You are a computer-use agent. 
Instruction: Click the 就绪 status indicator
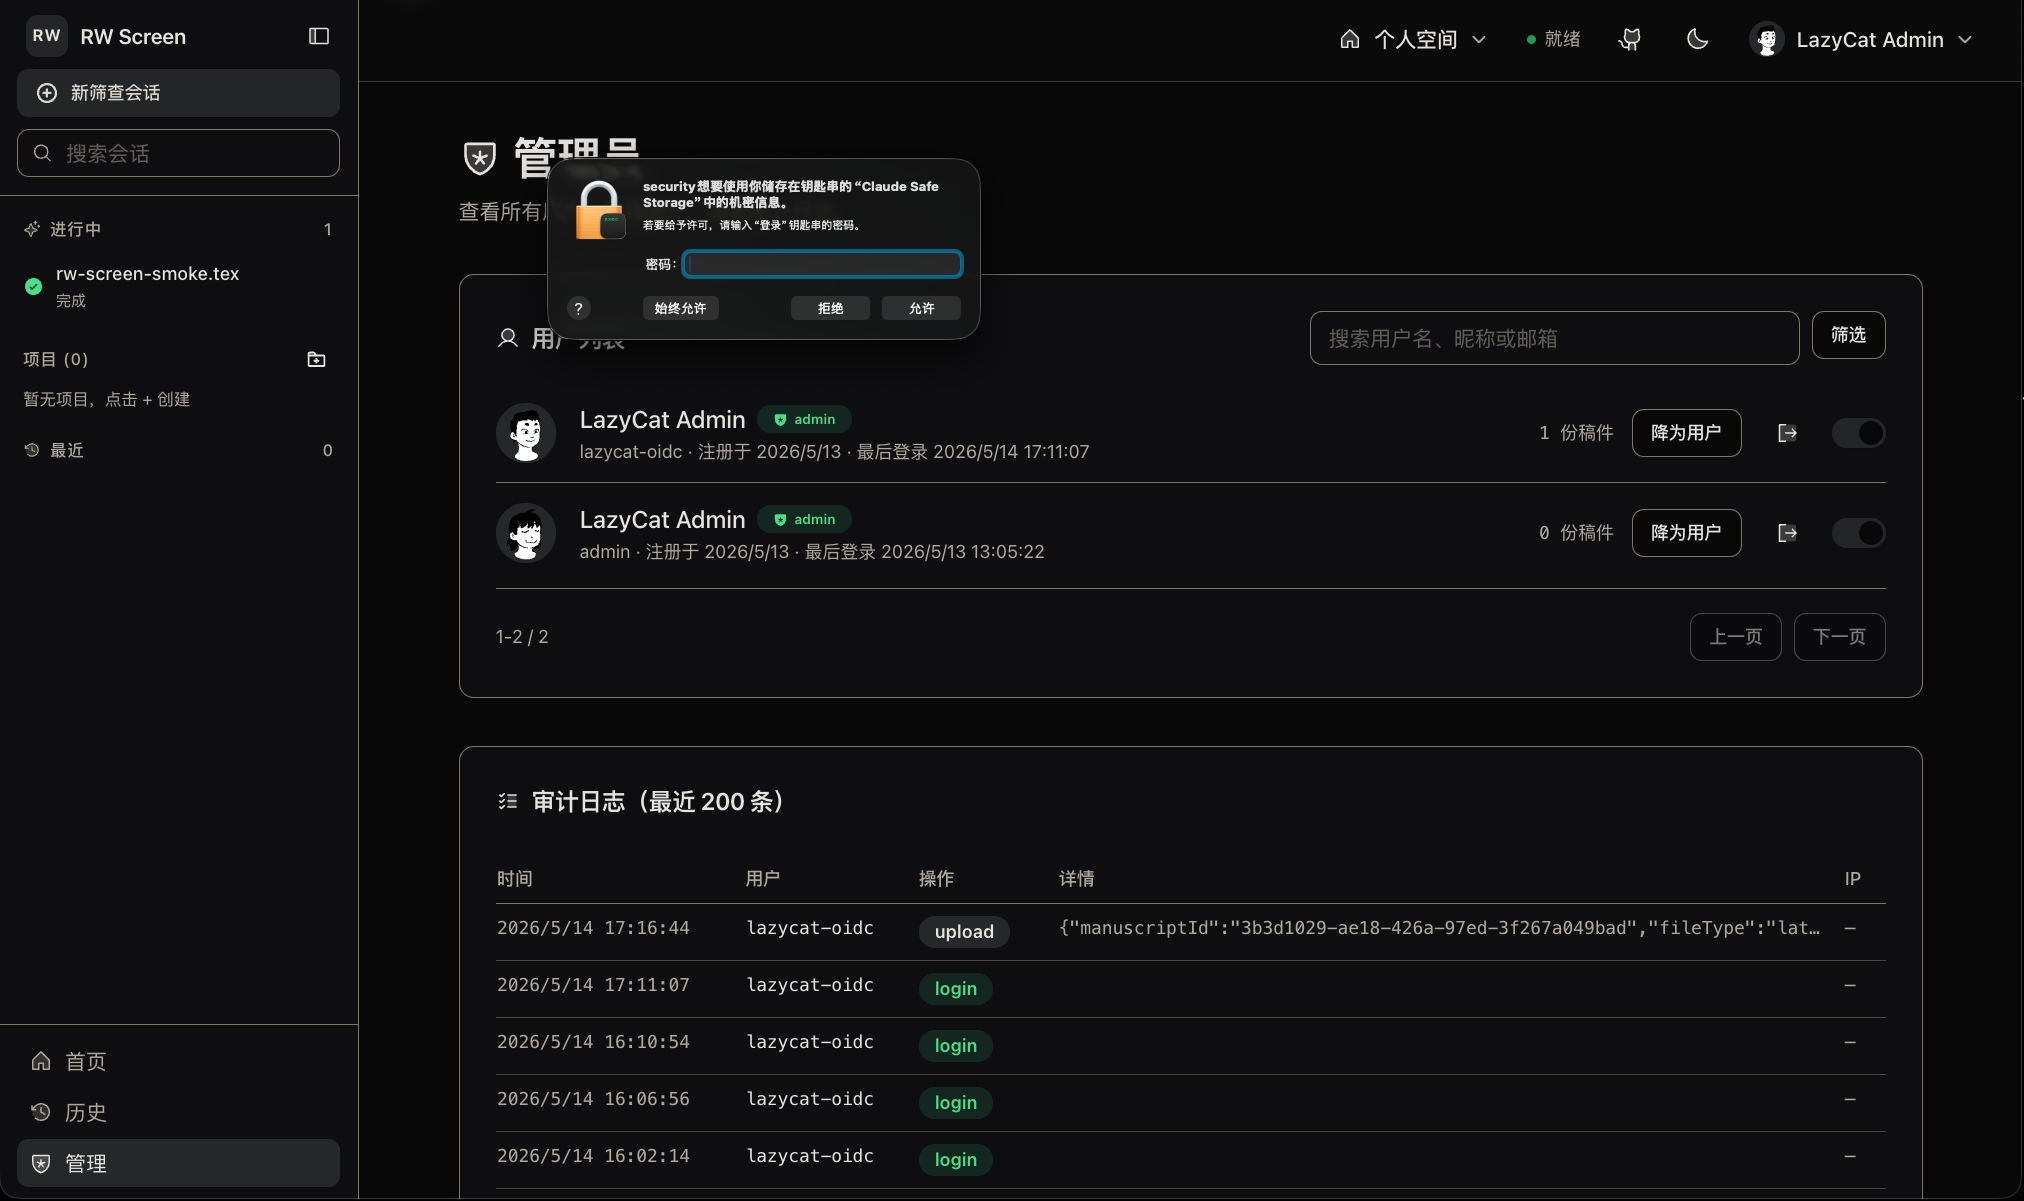pos(1553,39)
